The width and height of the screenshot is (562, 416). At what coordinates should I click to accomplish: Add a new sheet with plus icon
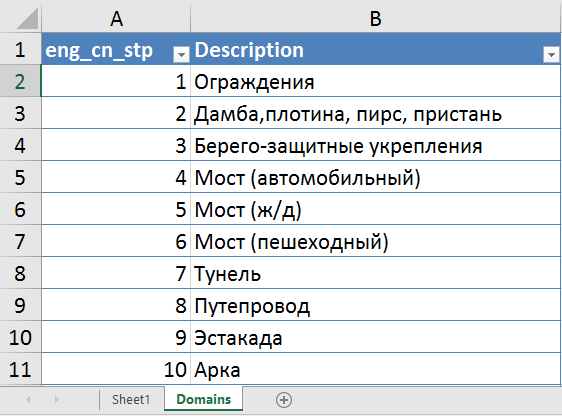(284, 400)
